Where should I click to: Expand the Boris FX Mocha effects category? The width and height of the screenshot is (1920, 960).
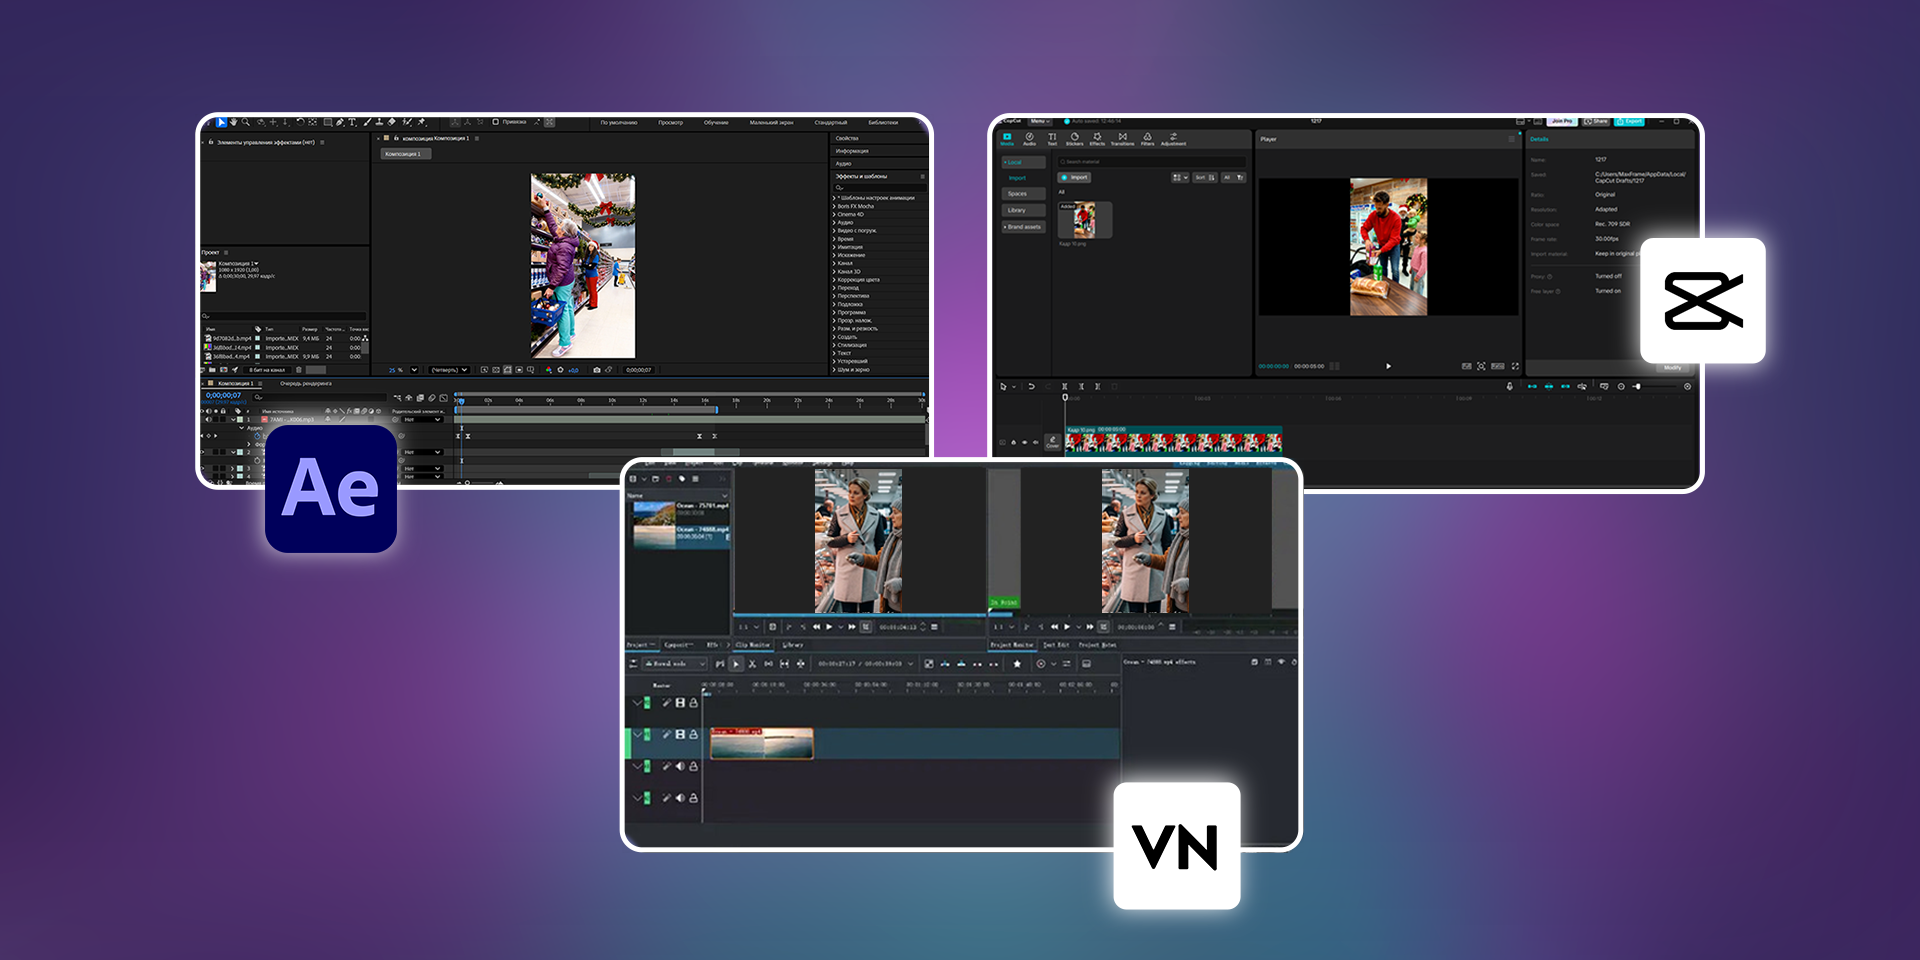click(835, 206)
